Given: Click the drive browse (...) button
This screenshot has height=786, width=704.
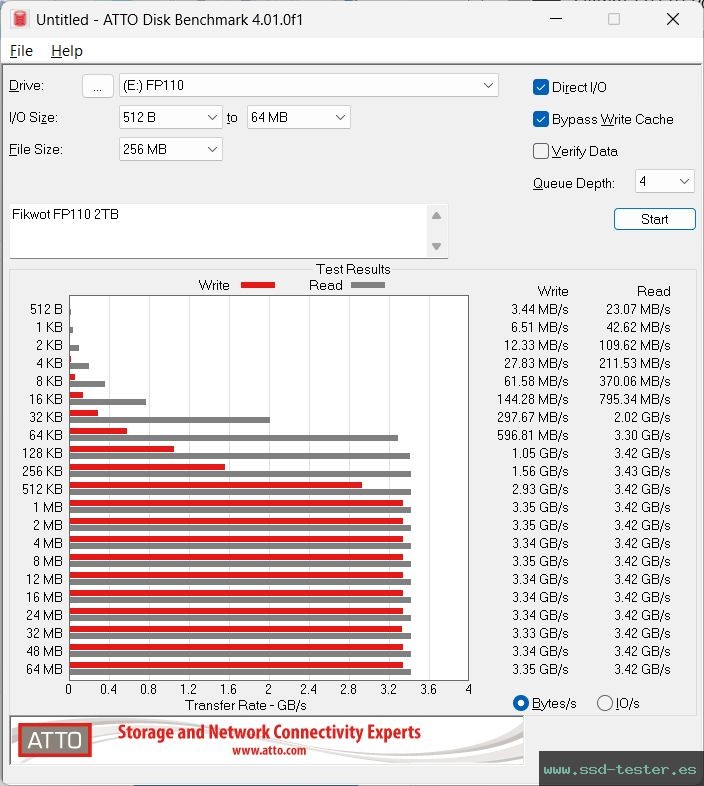Looking at the screenshot, I should 97,86.
